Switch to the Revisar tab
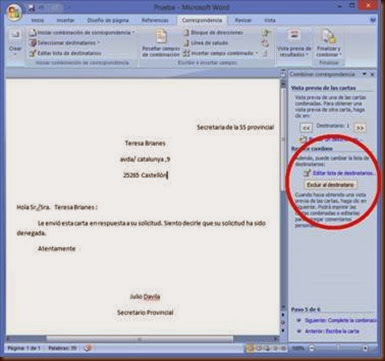The width and height of the screenshot is (385, 361). 243,20
